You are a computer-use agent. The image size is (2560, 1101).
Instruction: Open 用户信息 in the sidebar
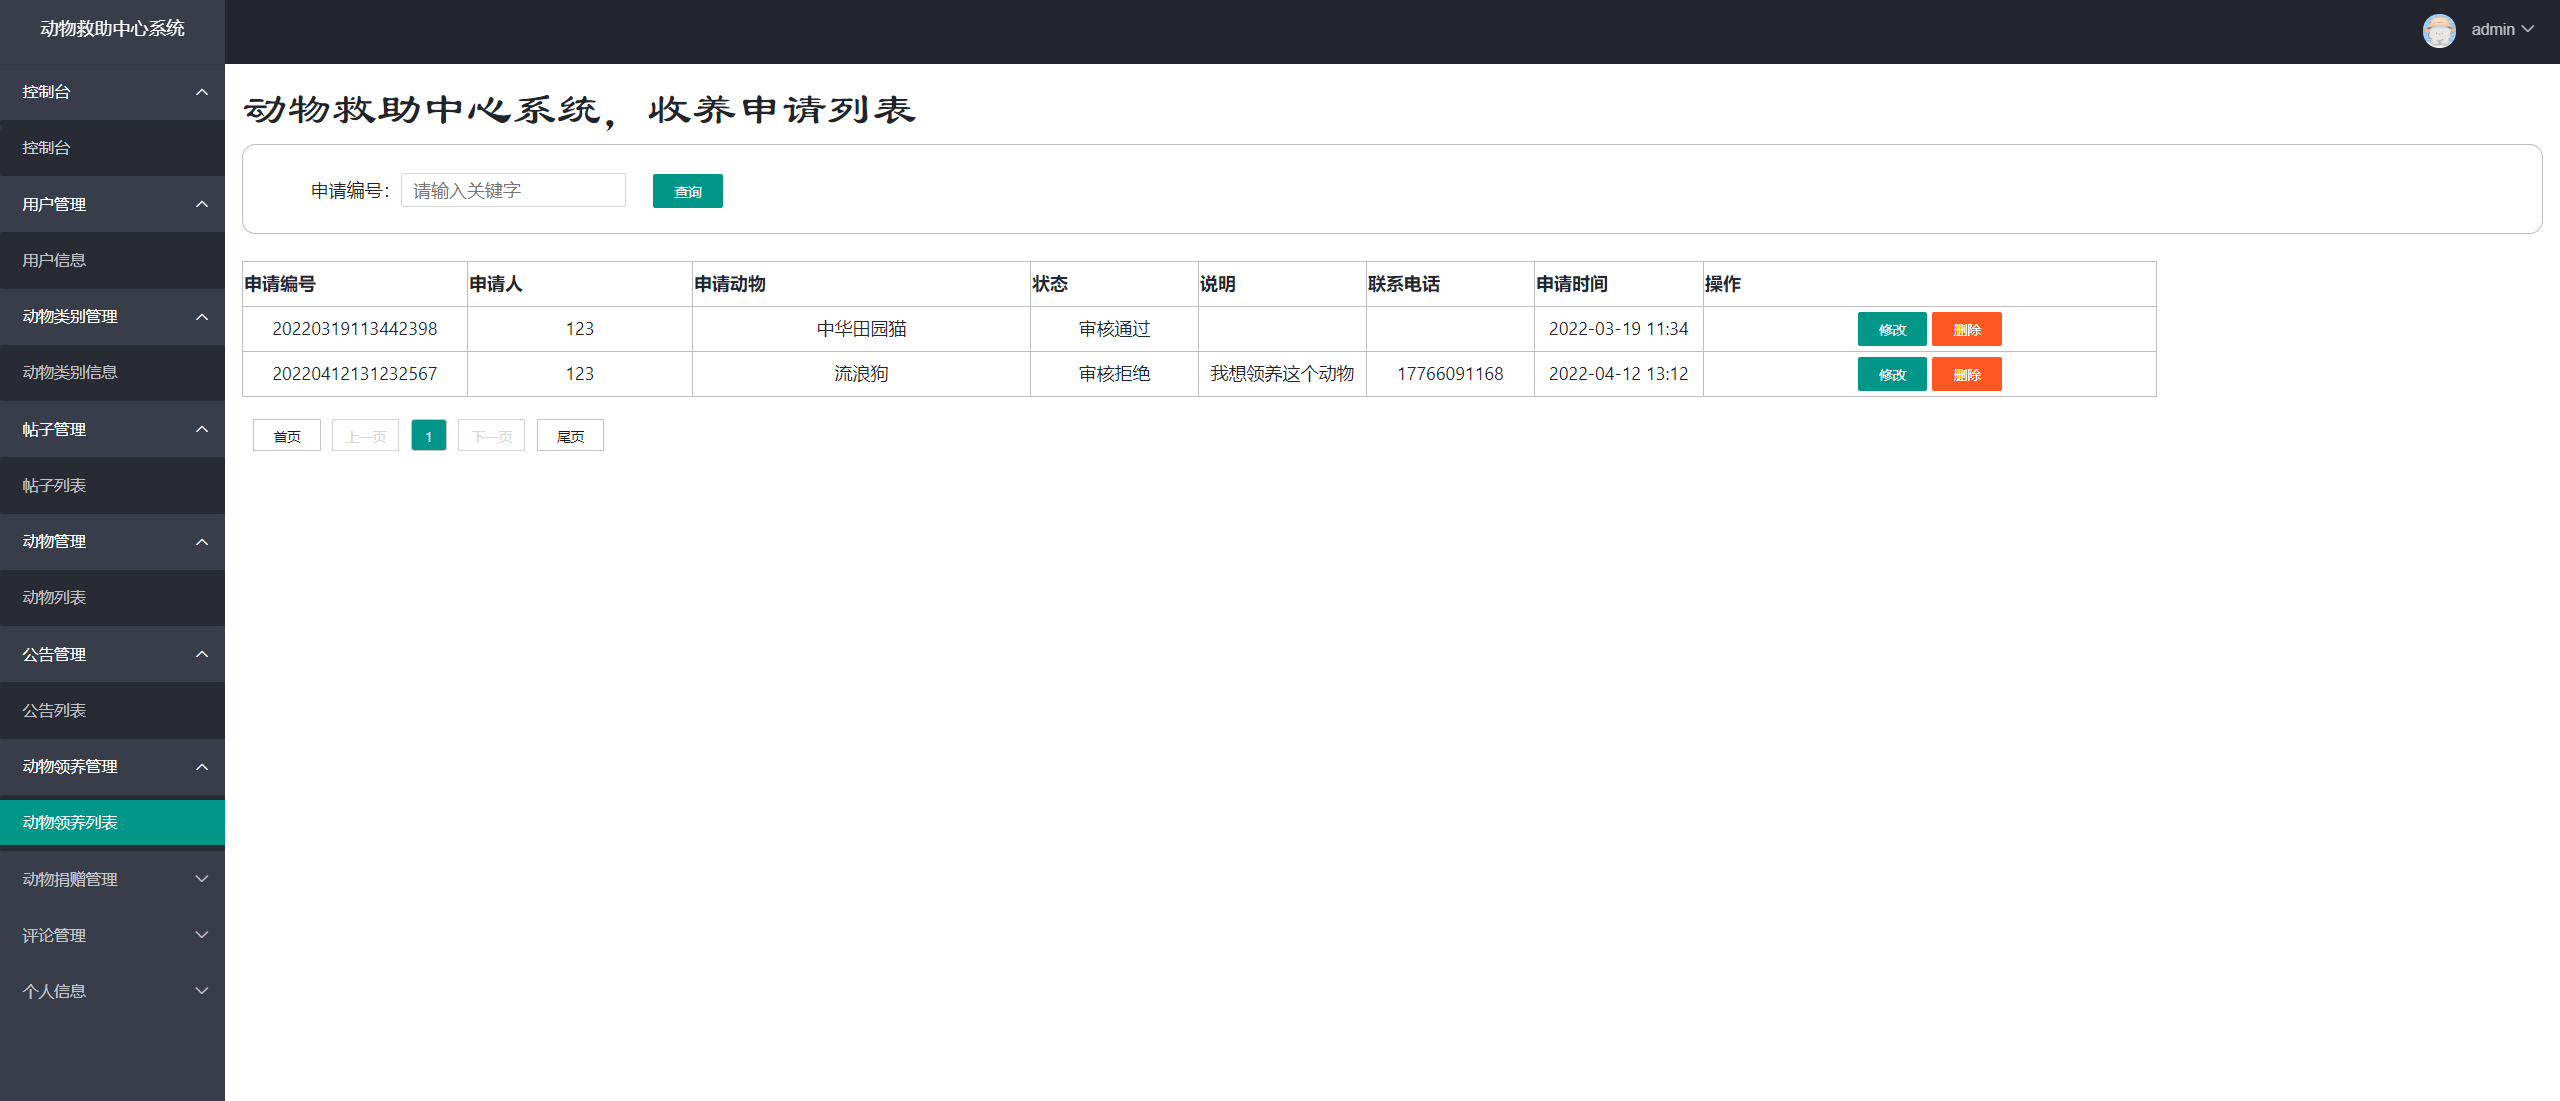pos(54,260)
